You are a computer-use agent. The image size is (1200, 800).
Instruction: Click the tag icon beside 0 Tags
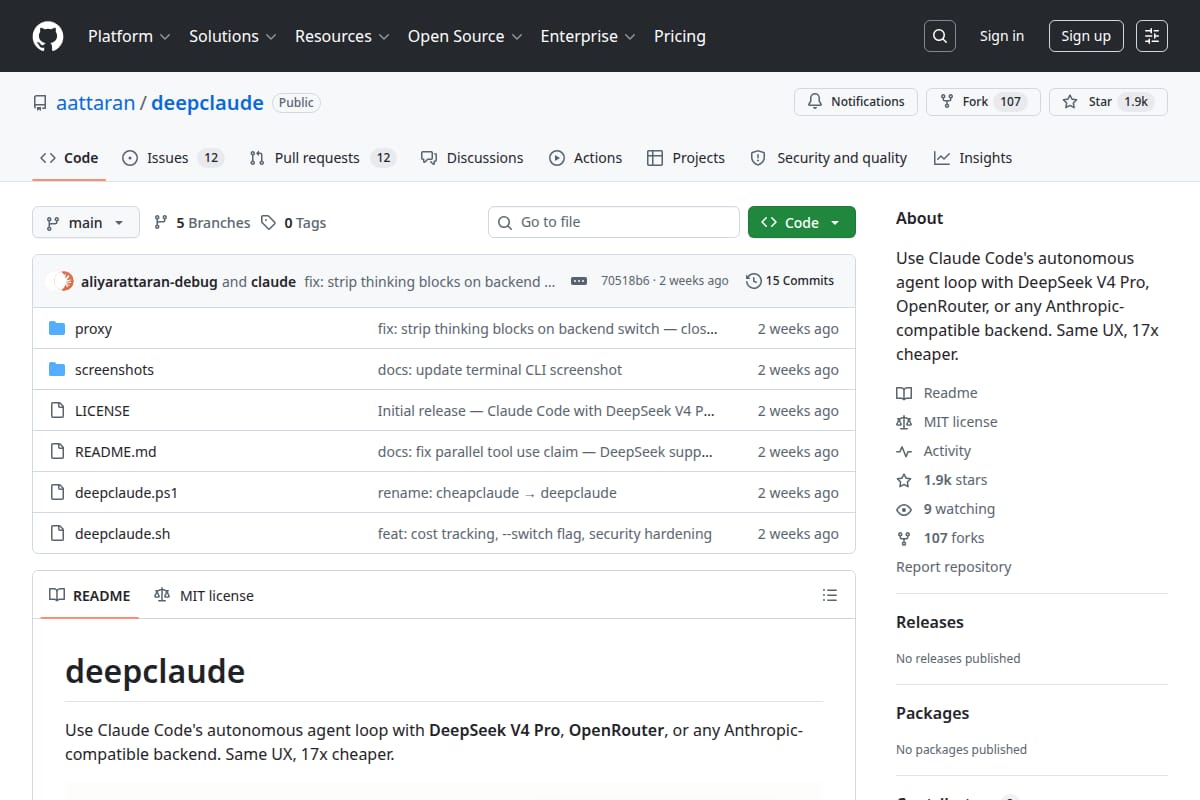tap(268, 223)
